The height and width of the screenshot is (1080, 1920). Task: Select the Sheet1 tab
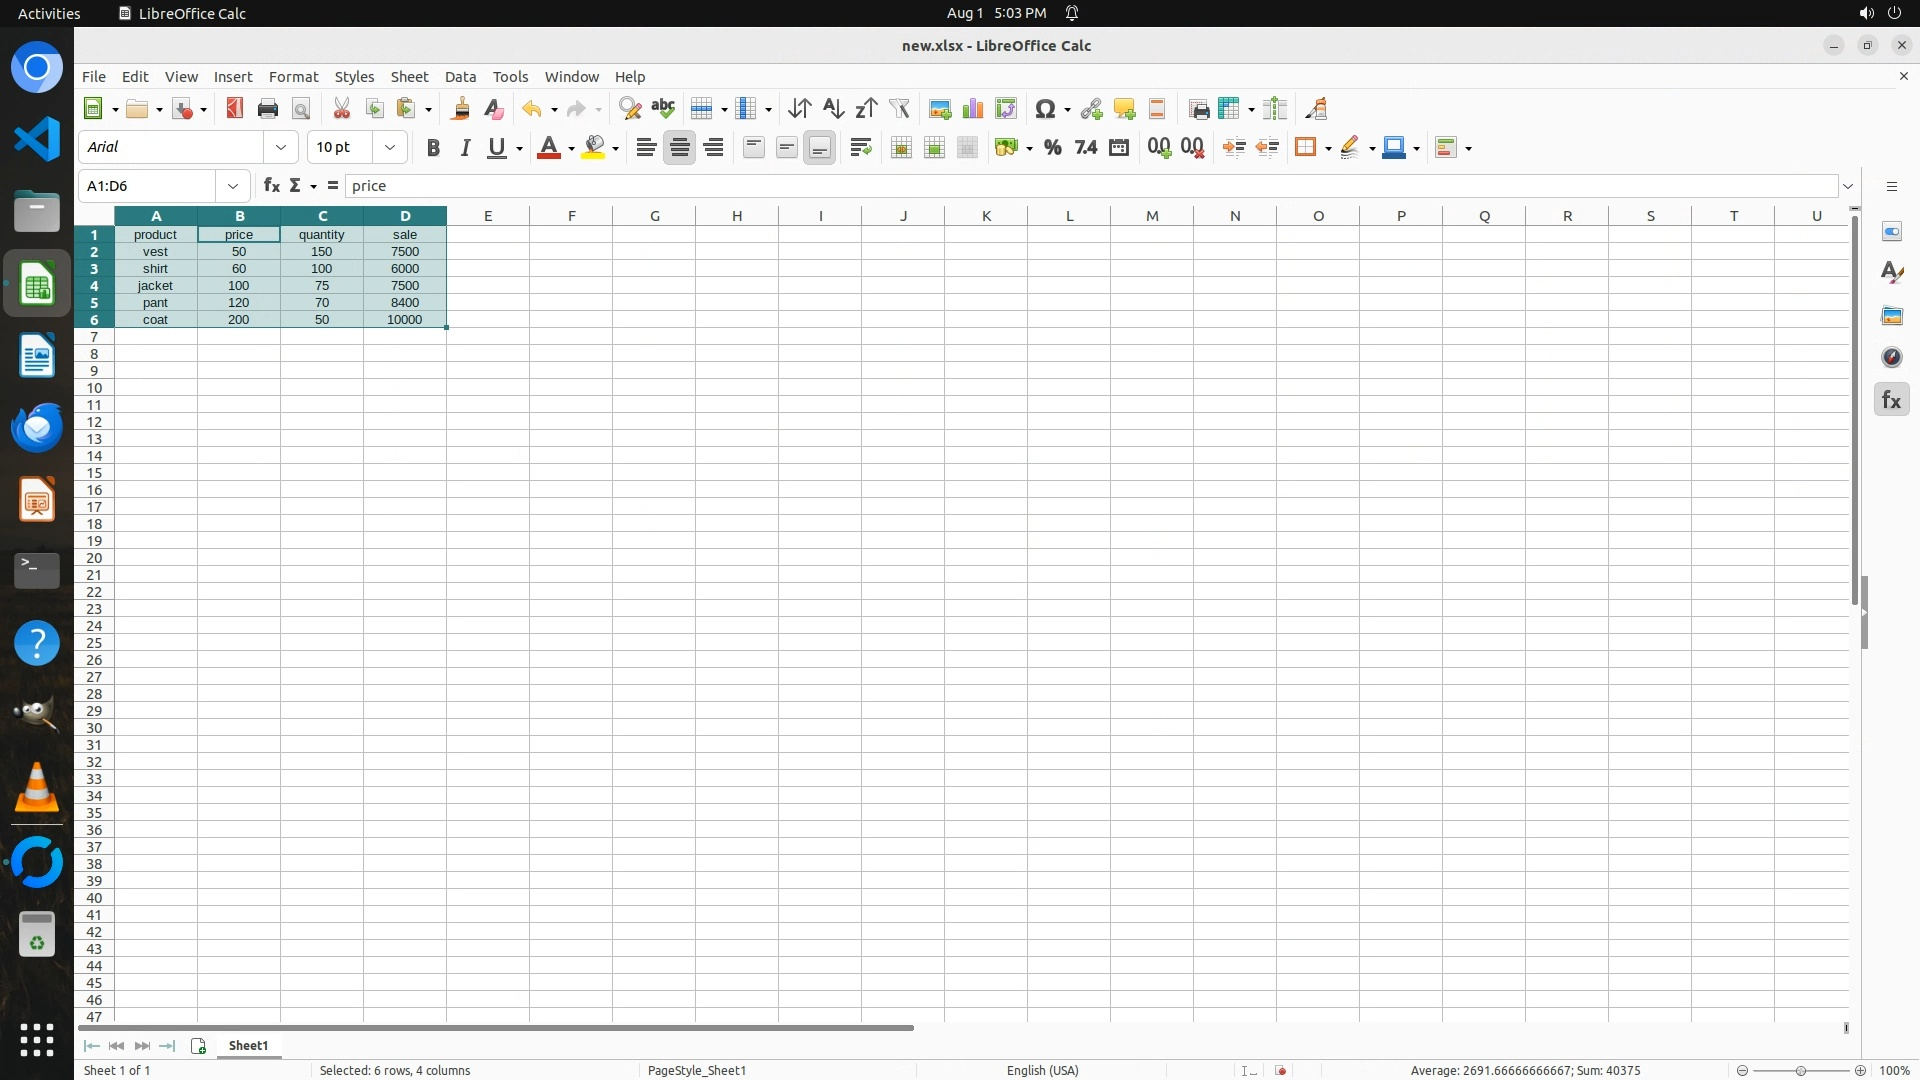click(248, 1045)
